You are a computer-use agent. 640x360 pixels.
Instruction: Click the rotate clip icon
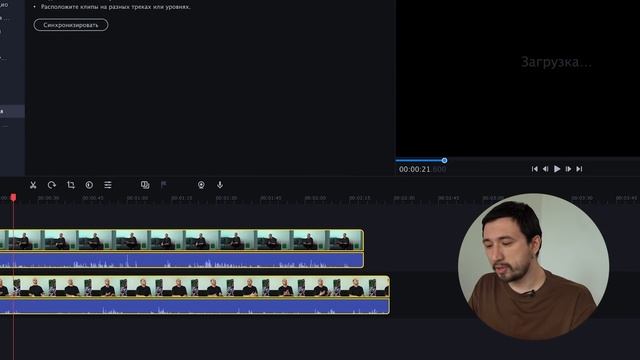[51, 185]
